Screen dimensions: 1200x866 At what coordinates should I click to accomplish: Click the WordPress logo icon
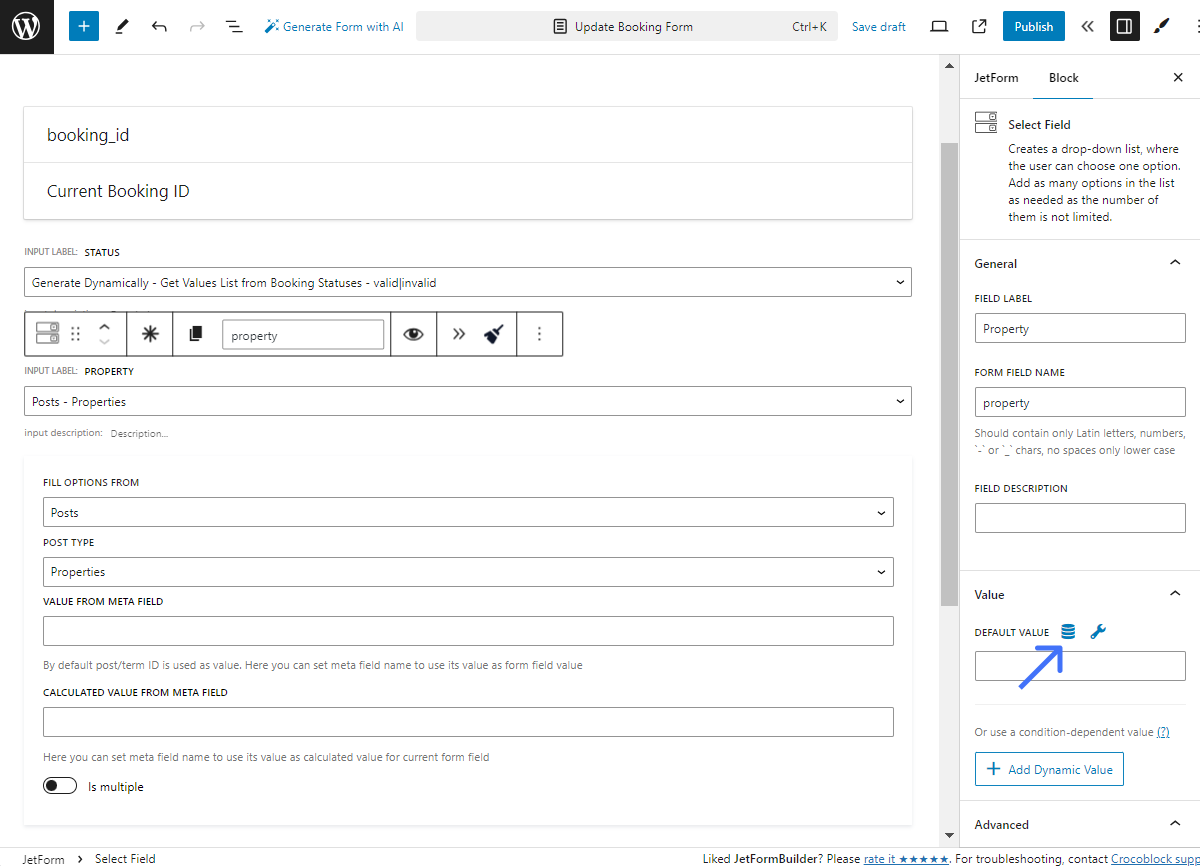(26, 27)
